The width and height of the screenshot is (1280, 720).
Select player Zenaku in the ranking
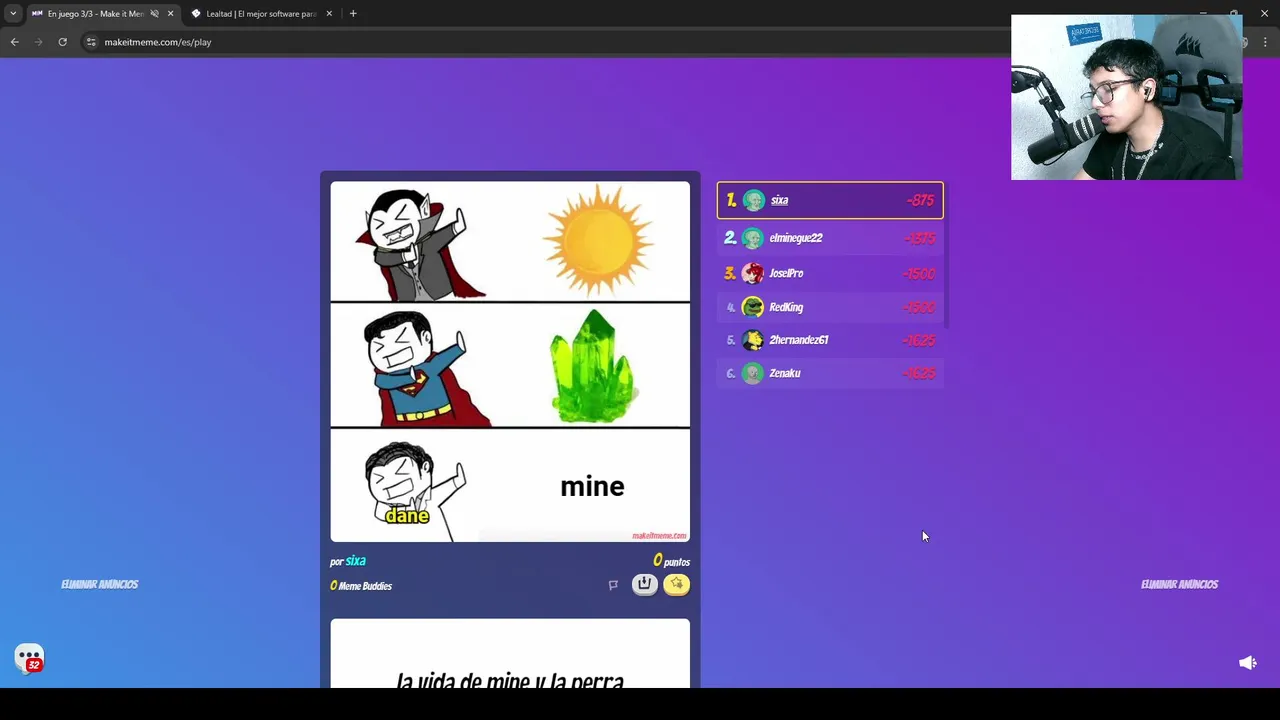click(x=830, y=373)
